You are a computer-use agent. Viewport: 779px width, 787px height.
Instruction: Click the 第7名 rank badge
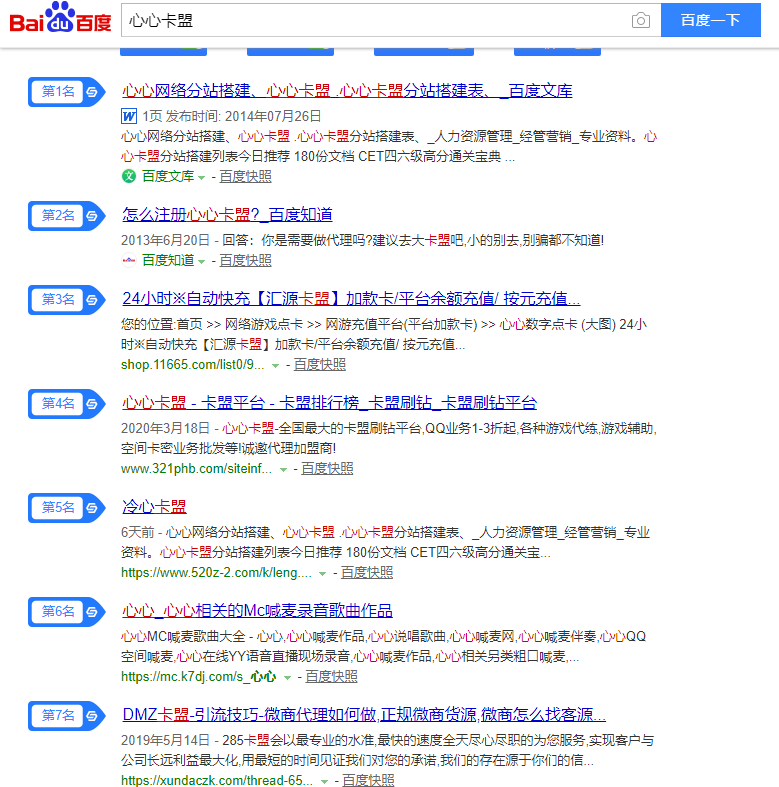pos(66,715)
